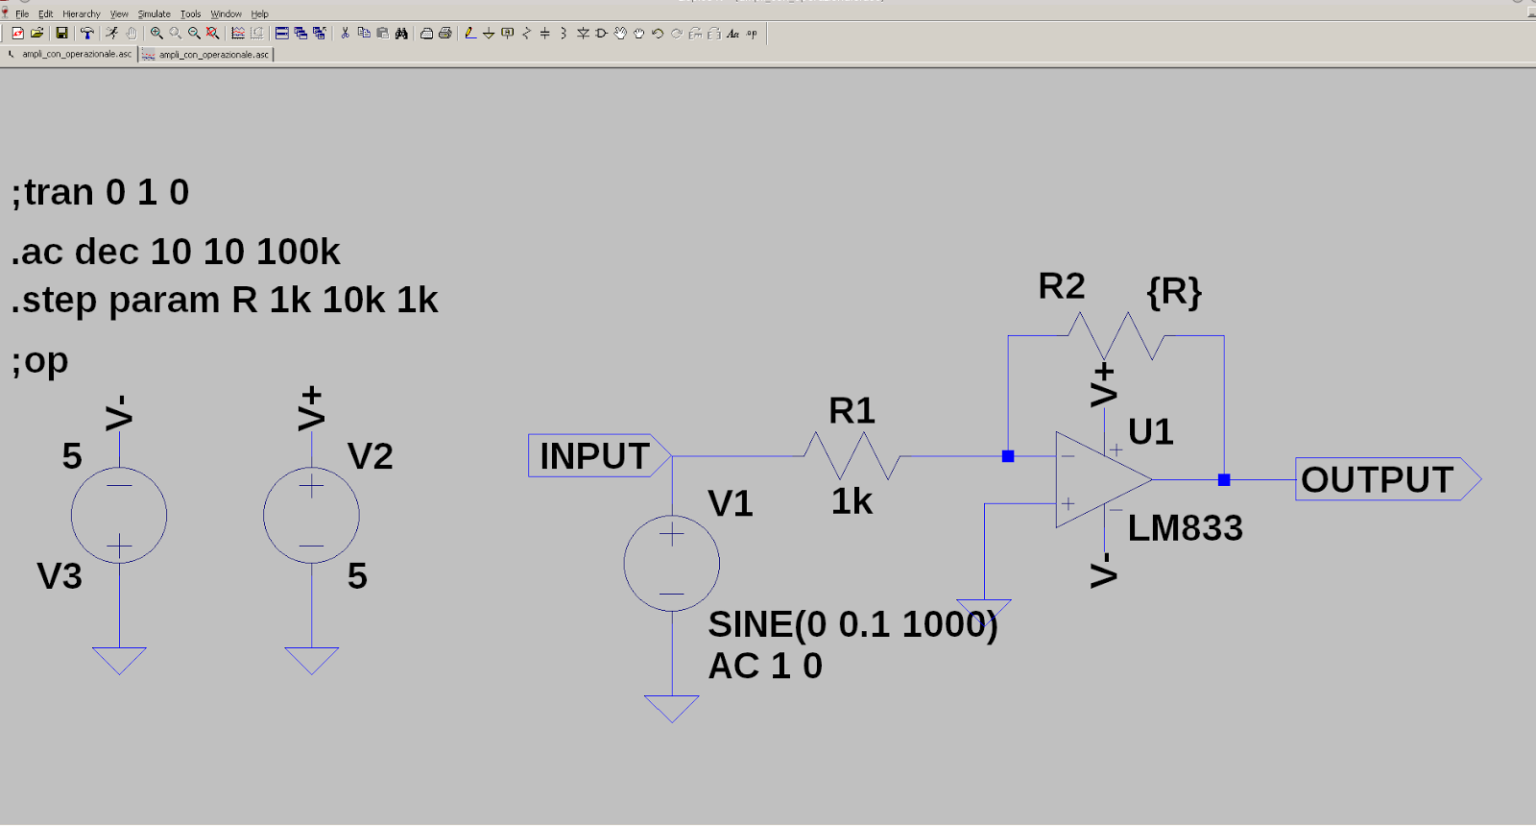Switch to the waveform plot ampli_con_operazionale.asc tab

point(206,54)
